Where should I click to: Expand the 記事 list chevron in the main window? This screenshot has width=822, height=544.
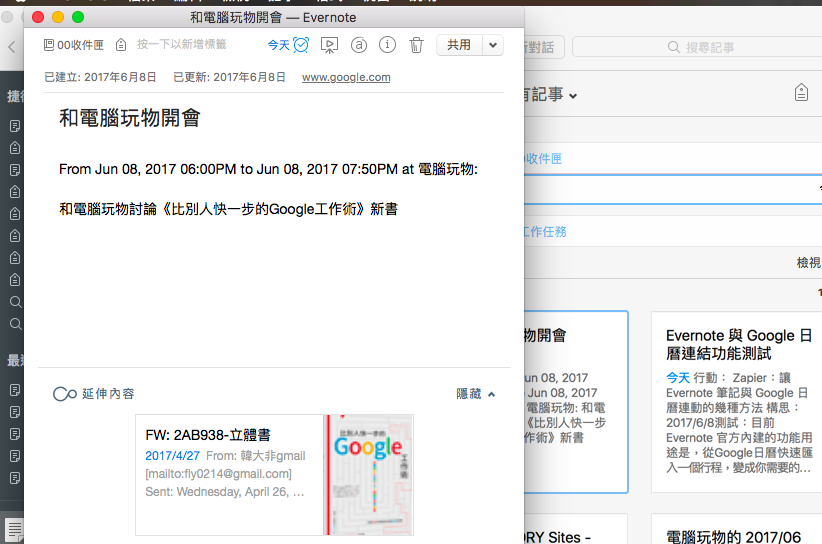coord(573,96)
